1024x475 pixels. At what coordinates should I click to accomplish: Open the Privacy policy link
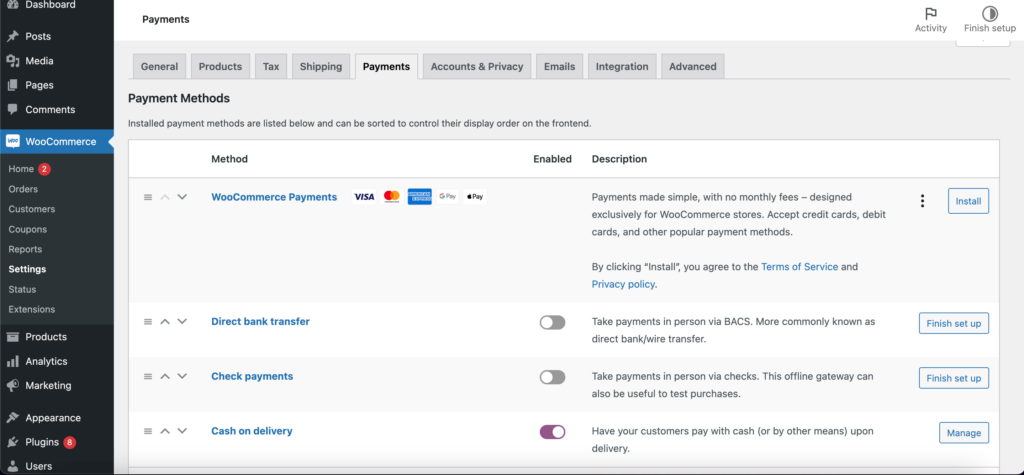(623, 284)
